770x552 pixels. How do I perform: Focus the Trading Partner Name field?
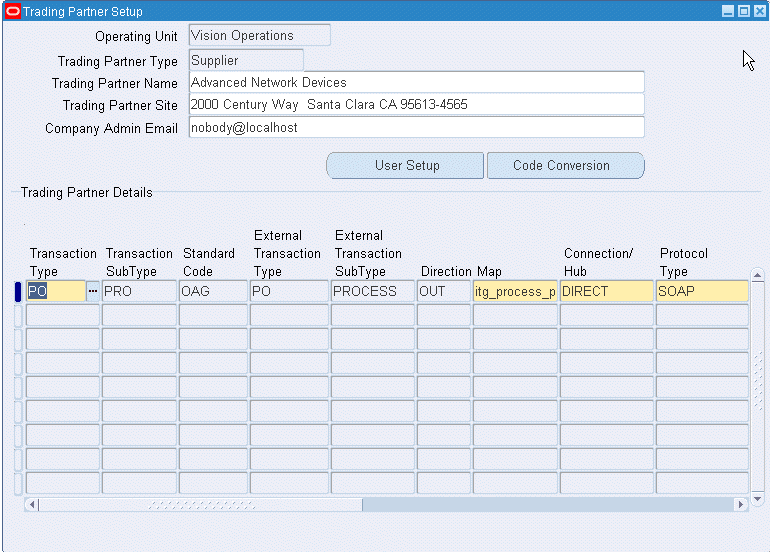click(416, 83)
